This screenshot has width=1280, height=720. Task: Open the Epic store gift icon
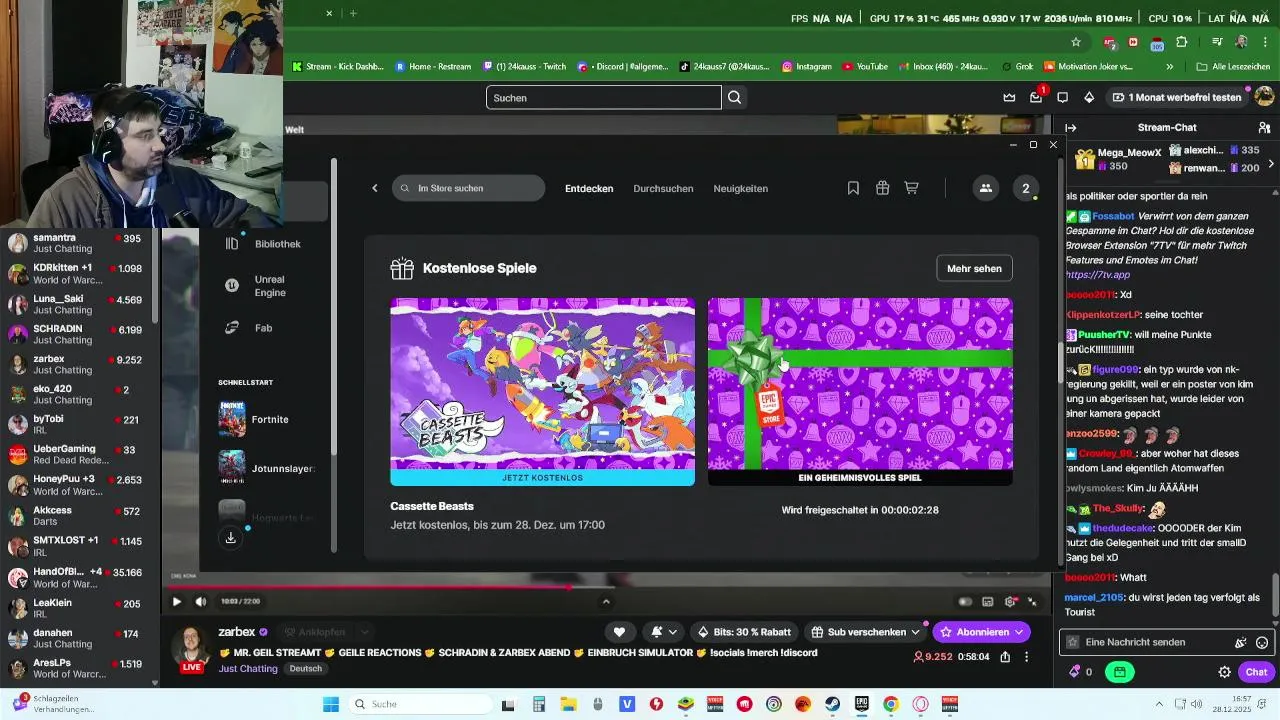click(882, 188)
